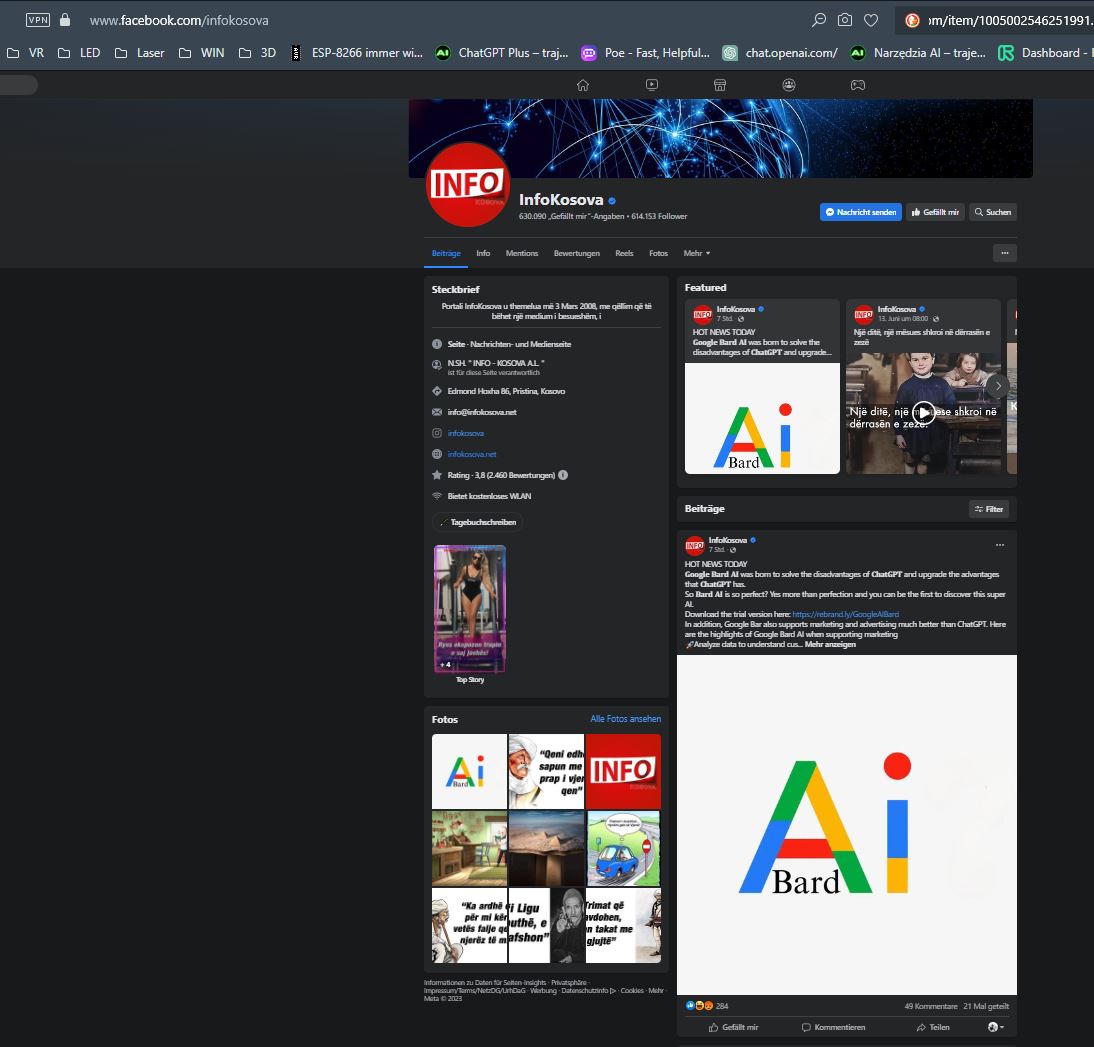Click Teilen to share post

tap(933, 1027)
